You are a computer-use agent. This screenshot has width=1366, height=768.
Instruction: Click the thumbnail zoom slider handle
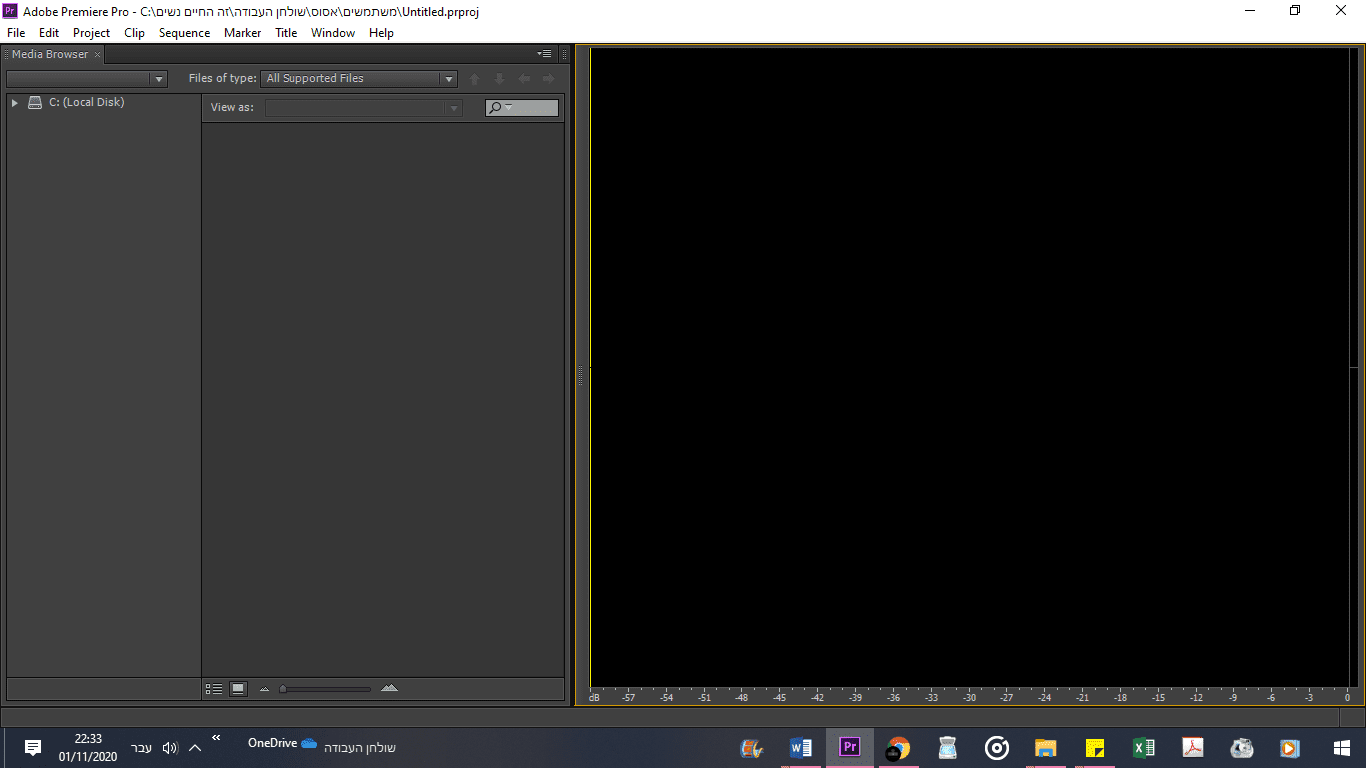[x=283, y=689]
